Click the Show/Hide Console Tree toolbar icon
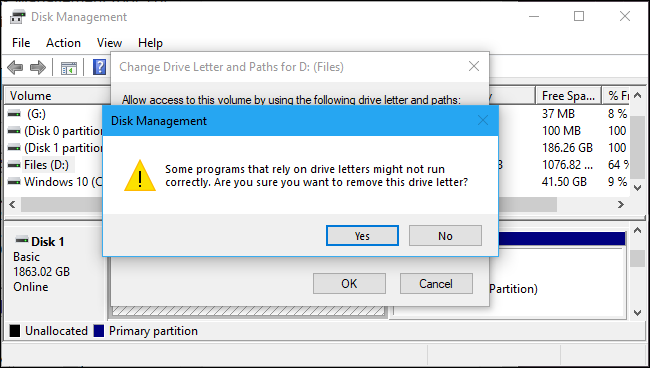The height and width of the screenshot is (368, 650). 69,68
